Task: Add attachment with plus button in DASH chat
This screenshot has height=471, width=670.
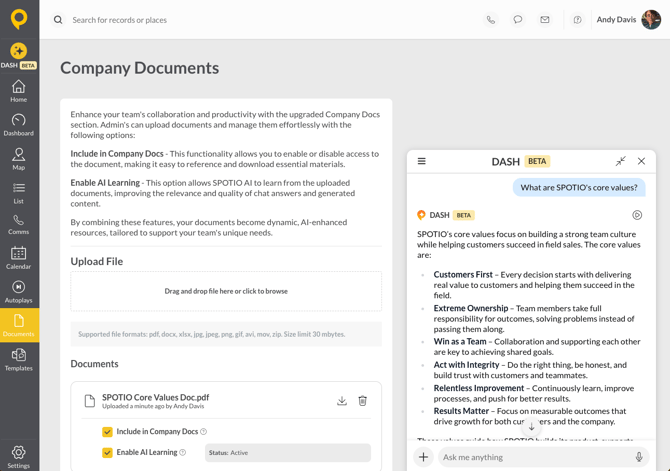Action: pos(423,457)
